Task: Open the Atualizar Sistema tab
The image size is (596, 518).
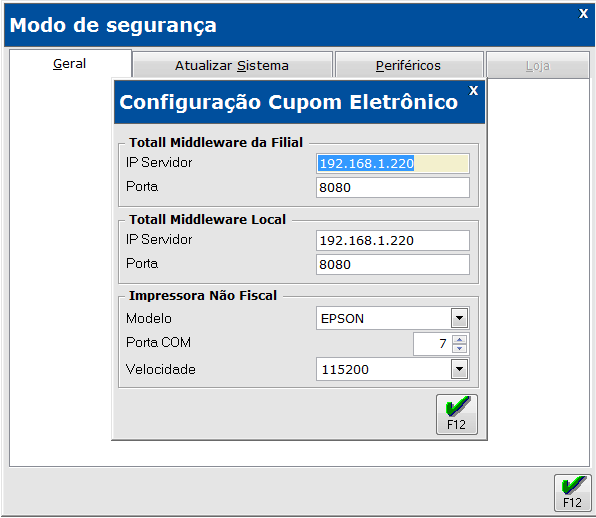Action: (232, 65)
